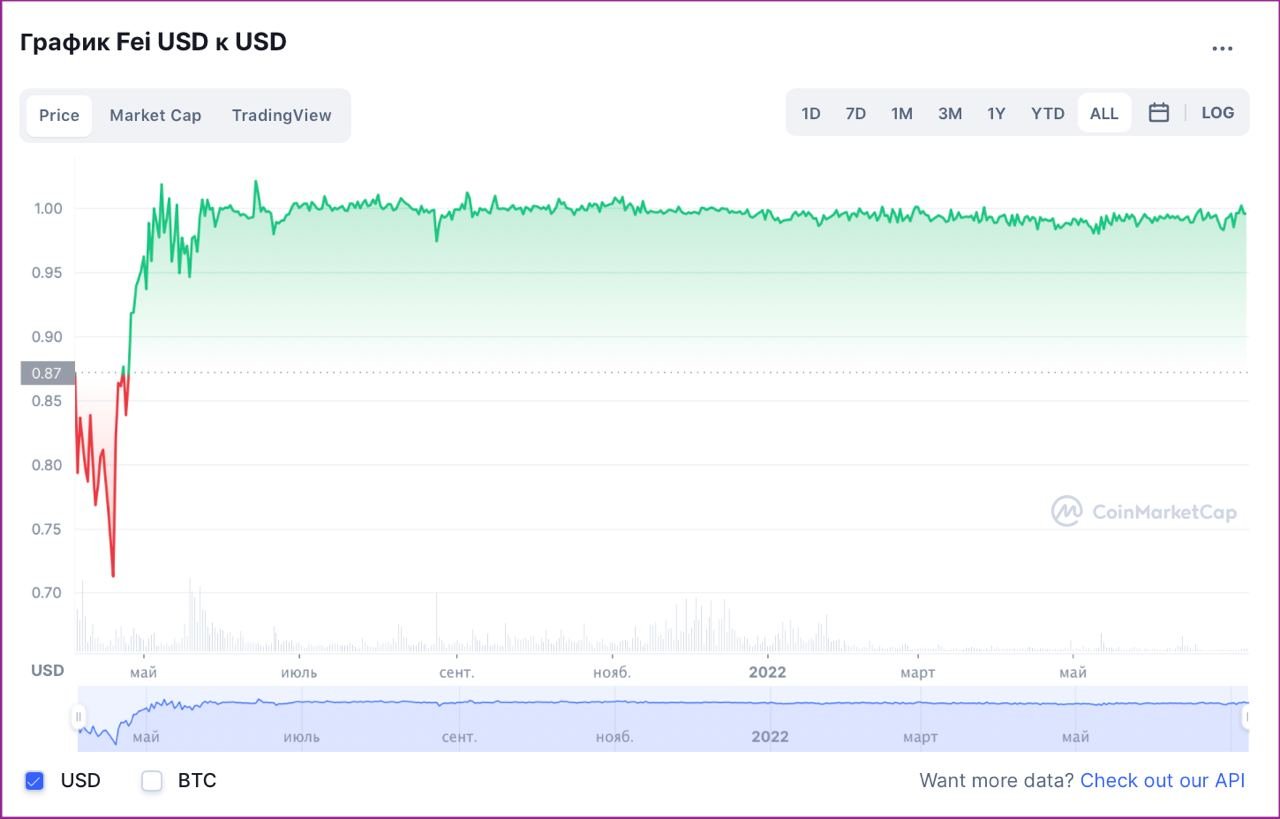Uncheck the USD currency checkbox
The image size is (1280, 819).
point(35,781)
